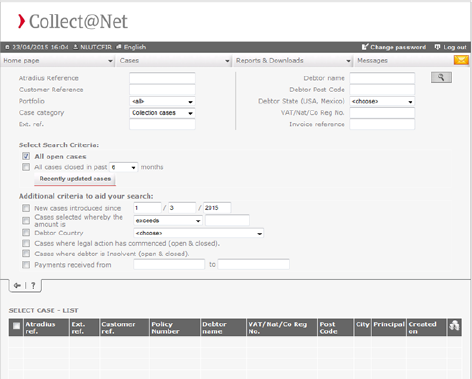Viewport: 472px width, 379px height.
Task: Toggle the select-all checkbox in table header
Action: [16, 326]
